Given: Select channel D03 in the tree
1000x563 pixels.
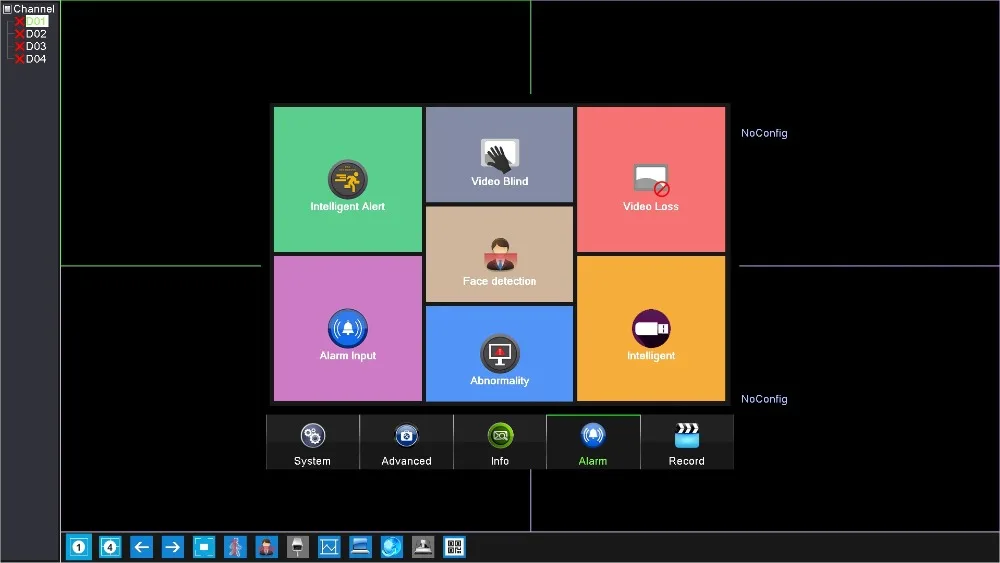Looking at the screenshot, I should coord(36,47).
